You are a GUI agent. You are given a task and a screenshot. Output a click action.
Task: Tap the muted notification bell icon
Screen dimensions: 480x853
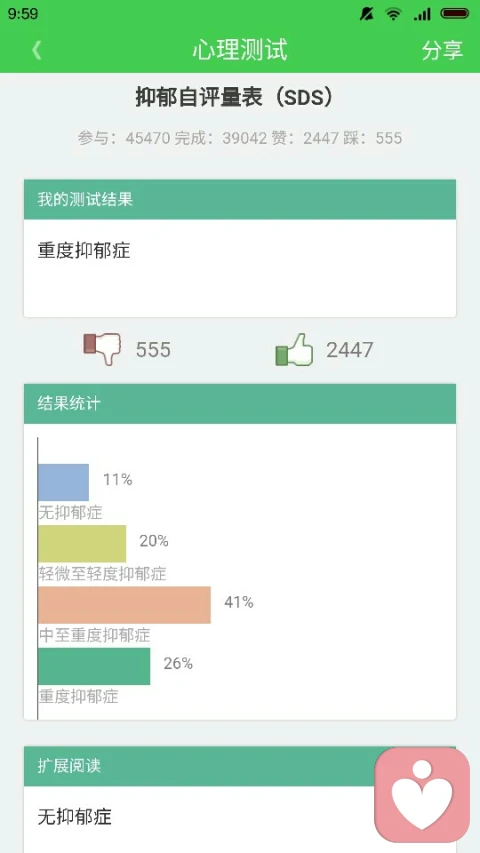pos(366,14)
